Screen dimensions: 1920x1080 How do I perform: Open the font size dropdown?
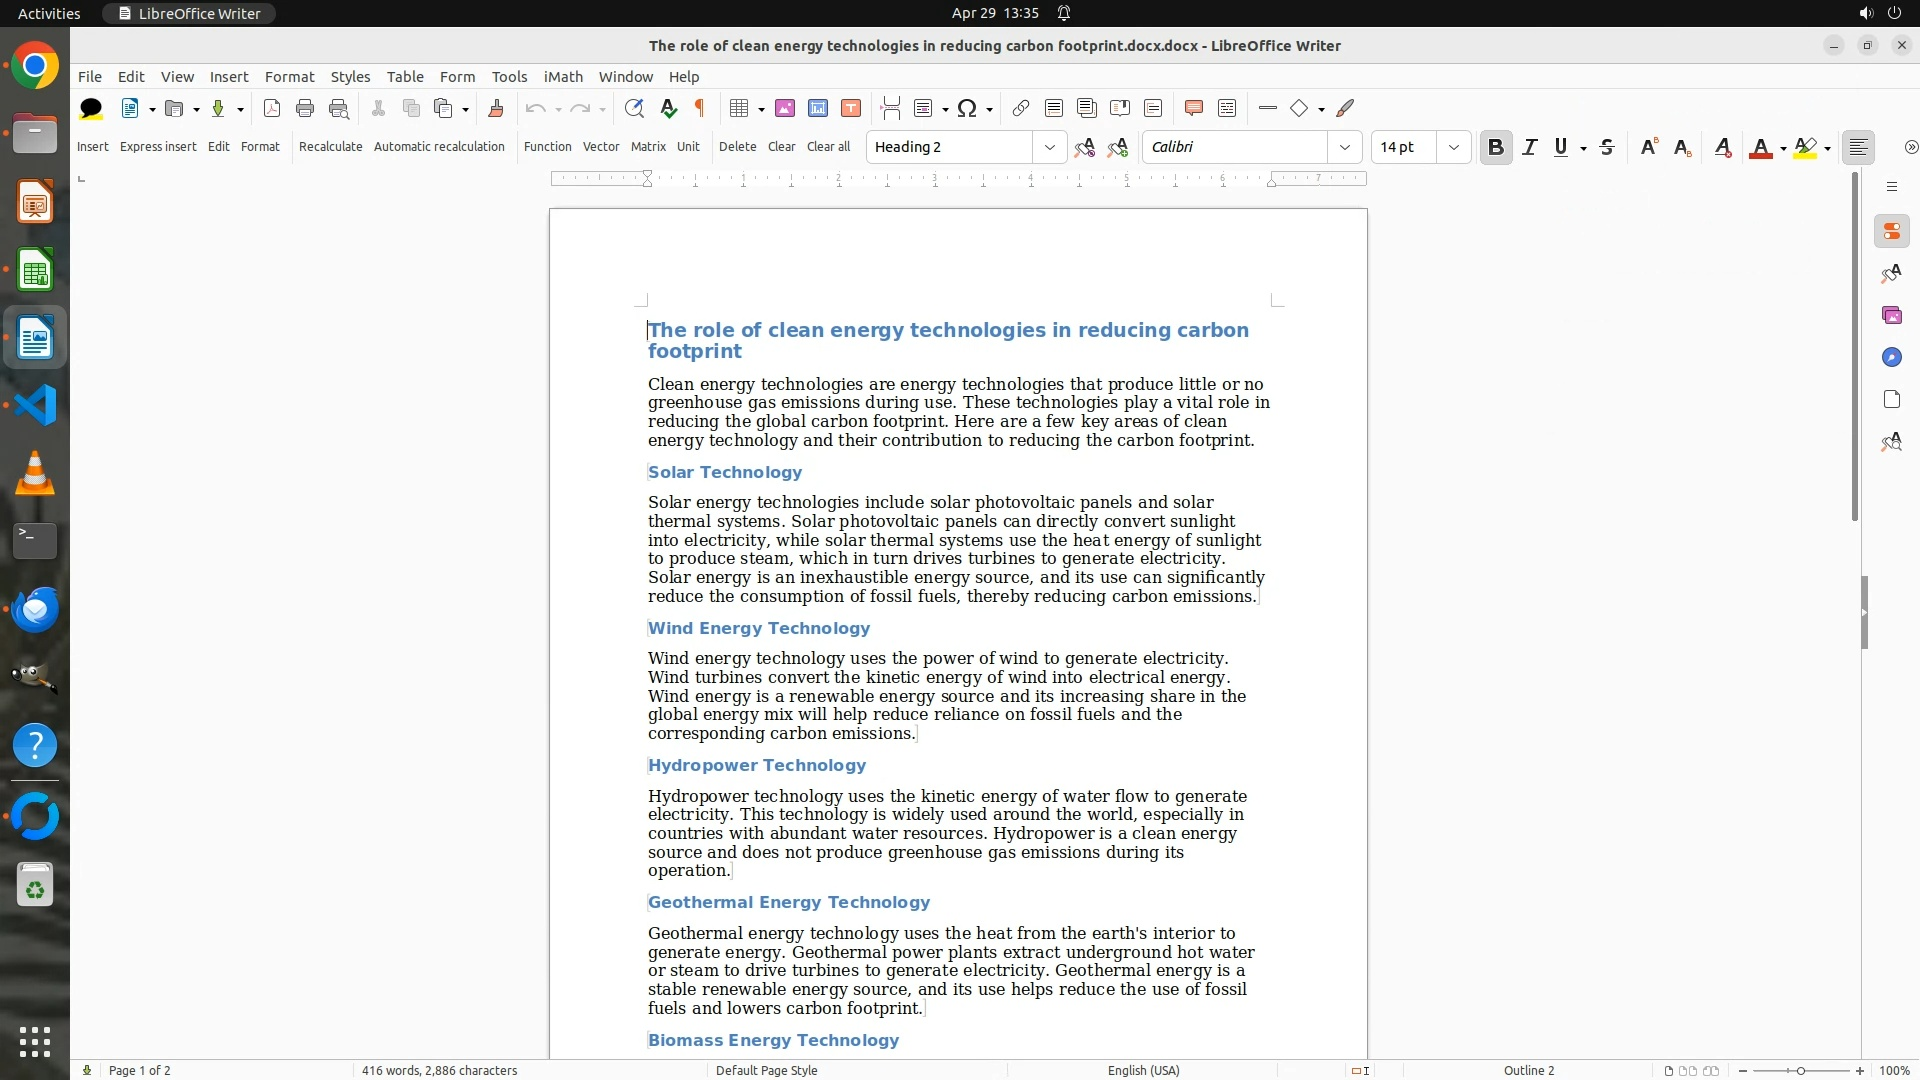[x=1453, y=147]
